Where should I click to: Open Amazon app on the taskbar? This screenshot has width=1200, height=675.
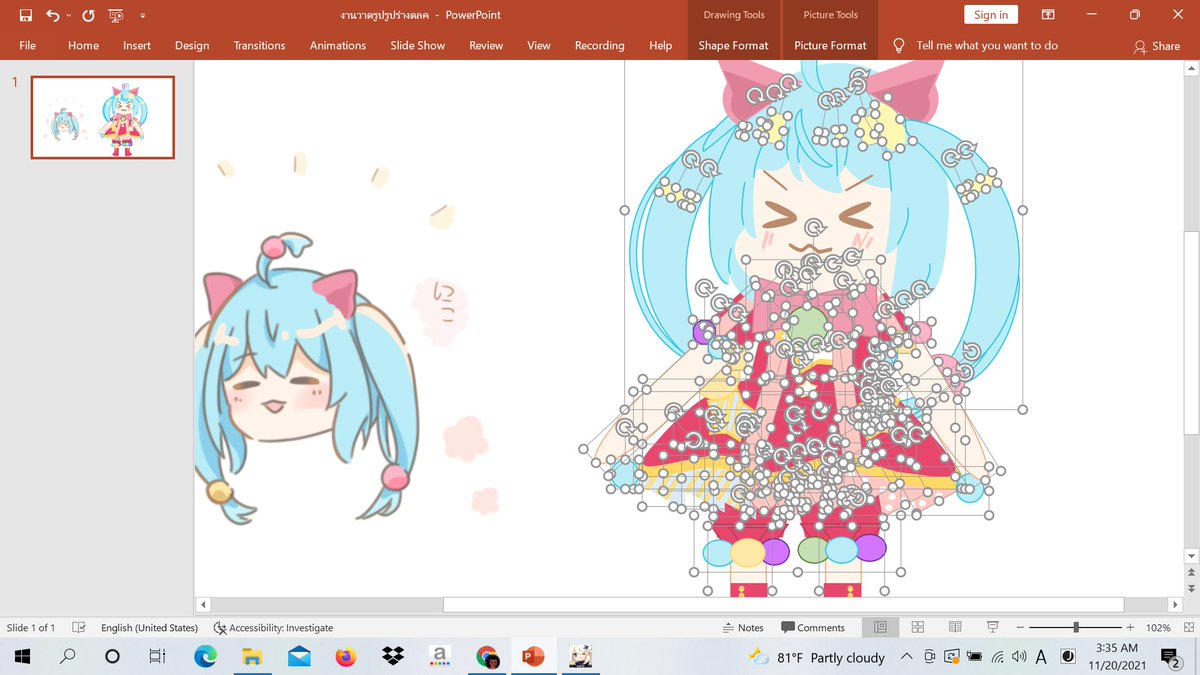[x=438, y=657]
